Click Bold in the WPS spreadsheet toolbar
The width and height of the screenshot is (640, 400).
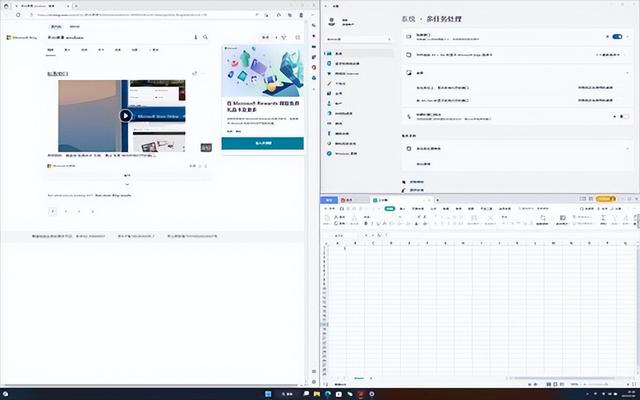[366, 223]
